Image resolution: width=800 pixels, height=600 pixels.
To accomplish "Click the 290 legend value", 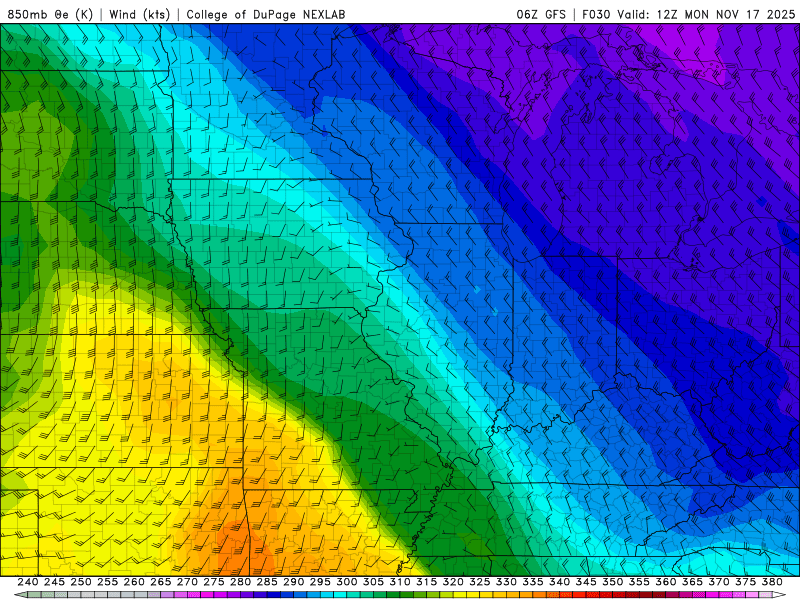I will click(x=293, y=582).
